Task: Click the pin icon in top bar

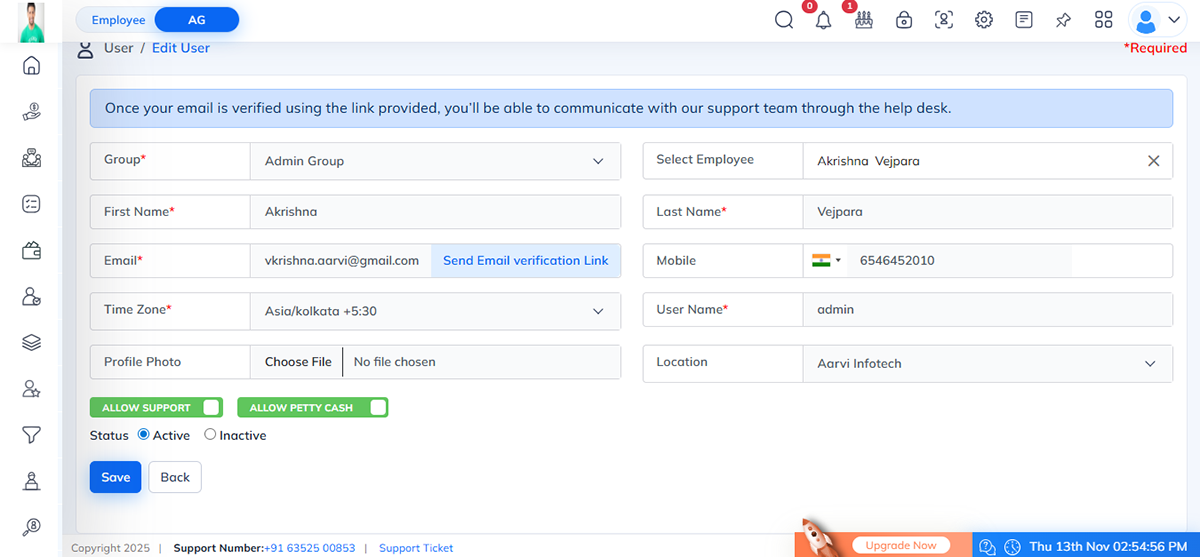Action: (1063, 20)
